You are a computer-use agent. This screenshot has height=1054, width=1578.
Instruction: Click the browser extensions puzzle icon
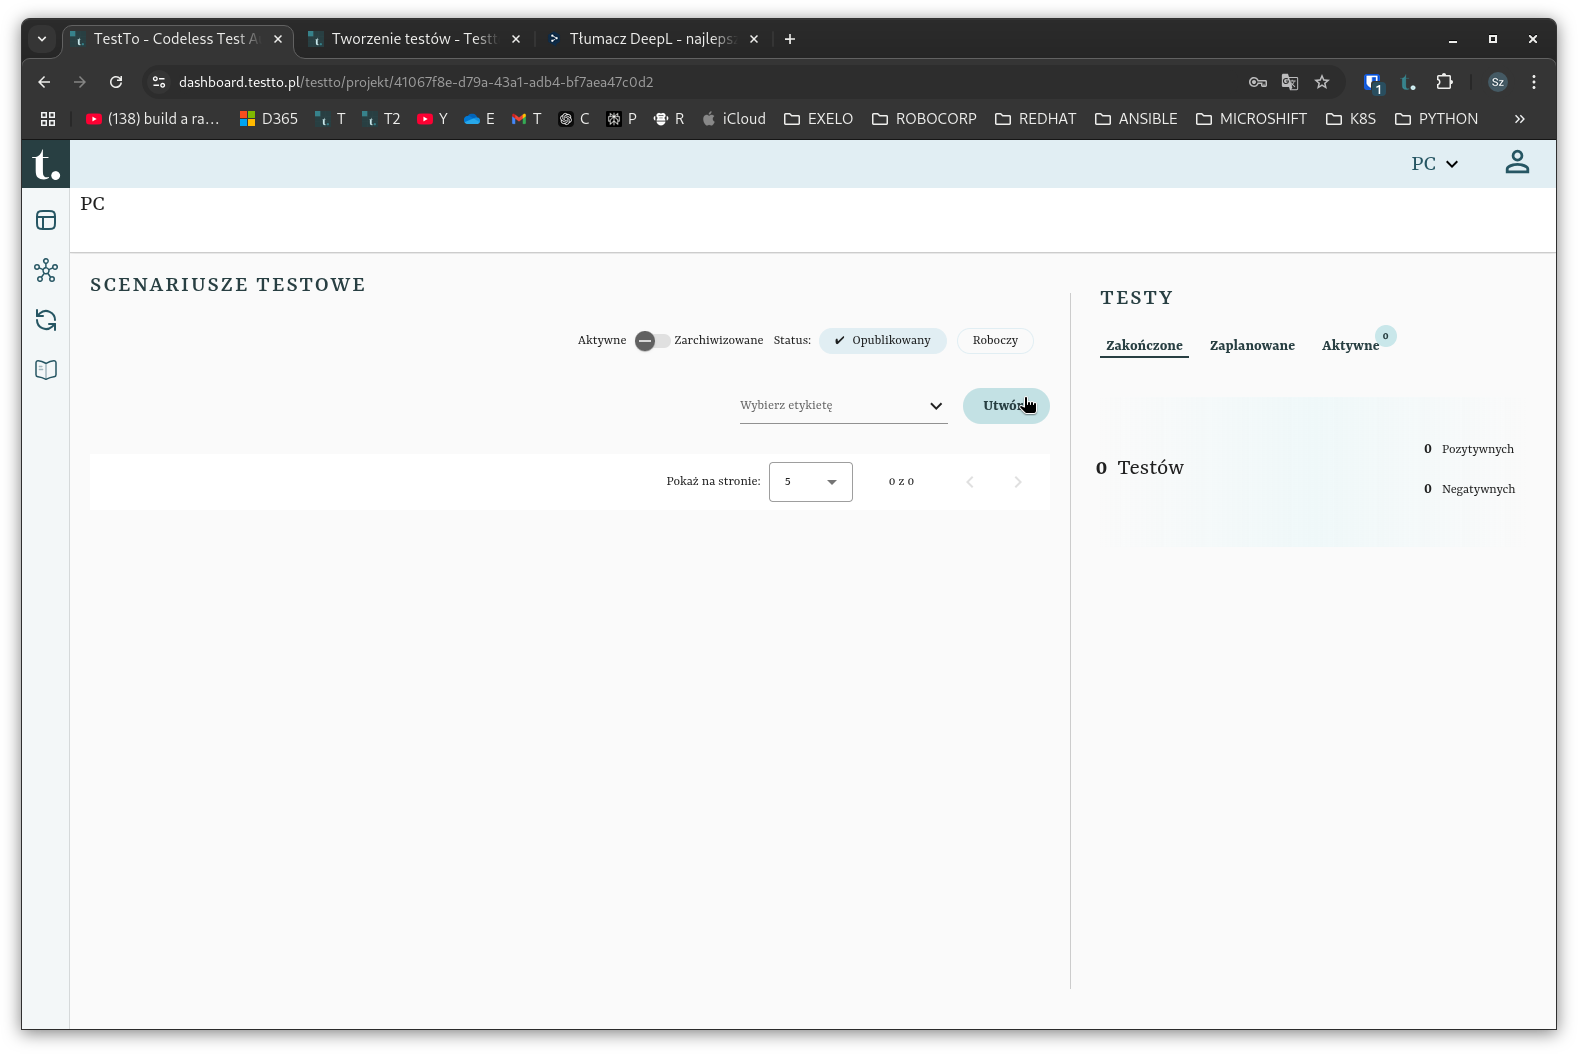(1444, 82)
